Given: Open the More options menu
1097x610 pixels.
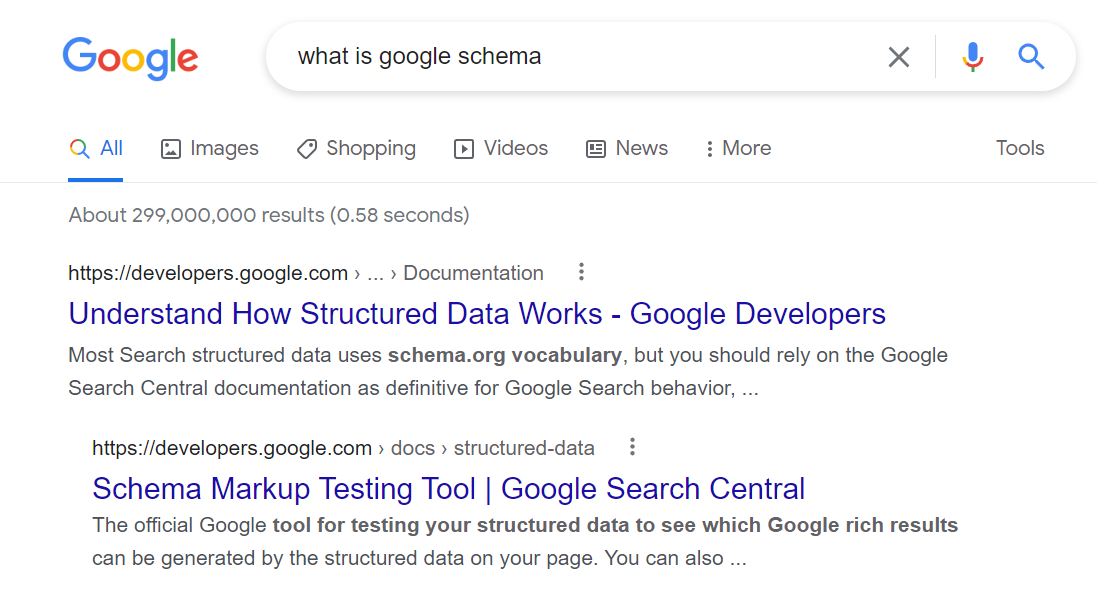Looking at the screenshot, I should click(x=737, y=147).
